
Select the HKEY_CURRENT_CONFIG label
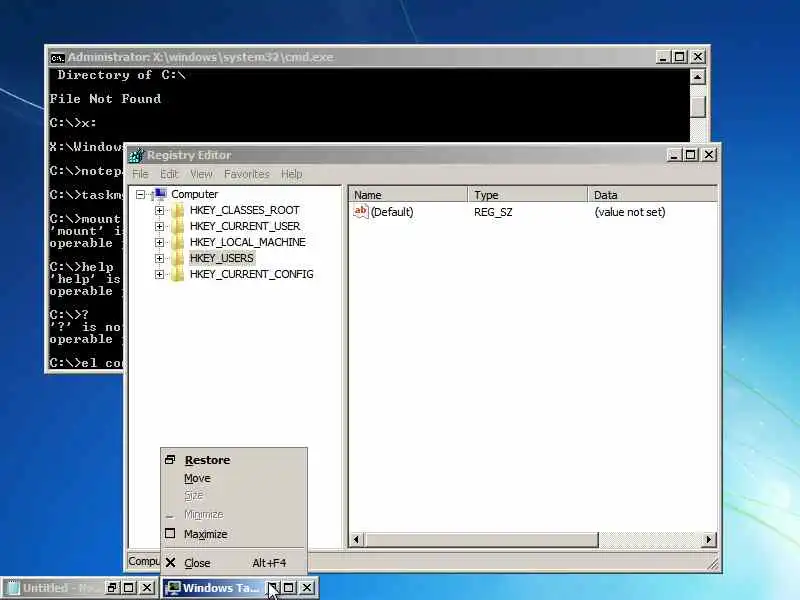click(x=252, y=274)
